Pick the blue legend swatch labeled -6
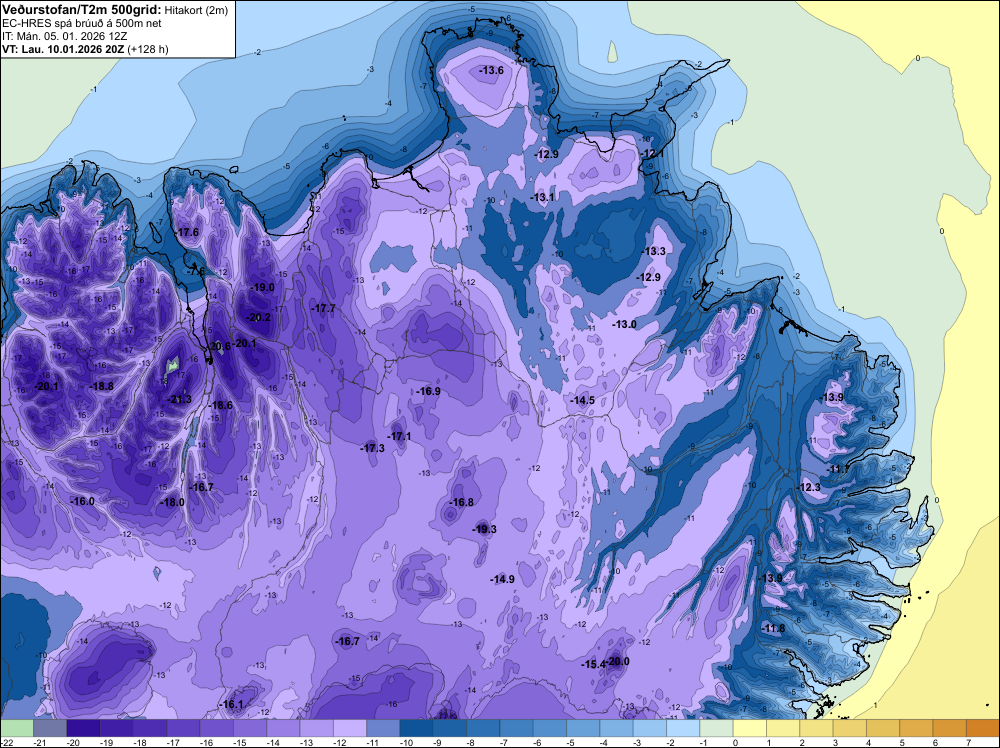 tap(550, 728)
